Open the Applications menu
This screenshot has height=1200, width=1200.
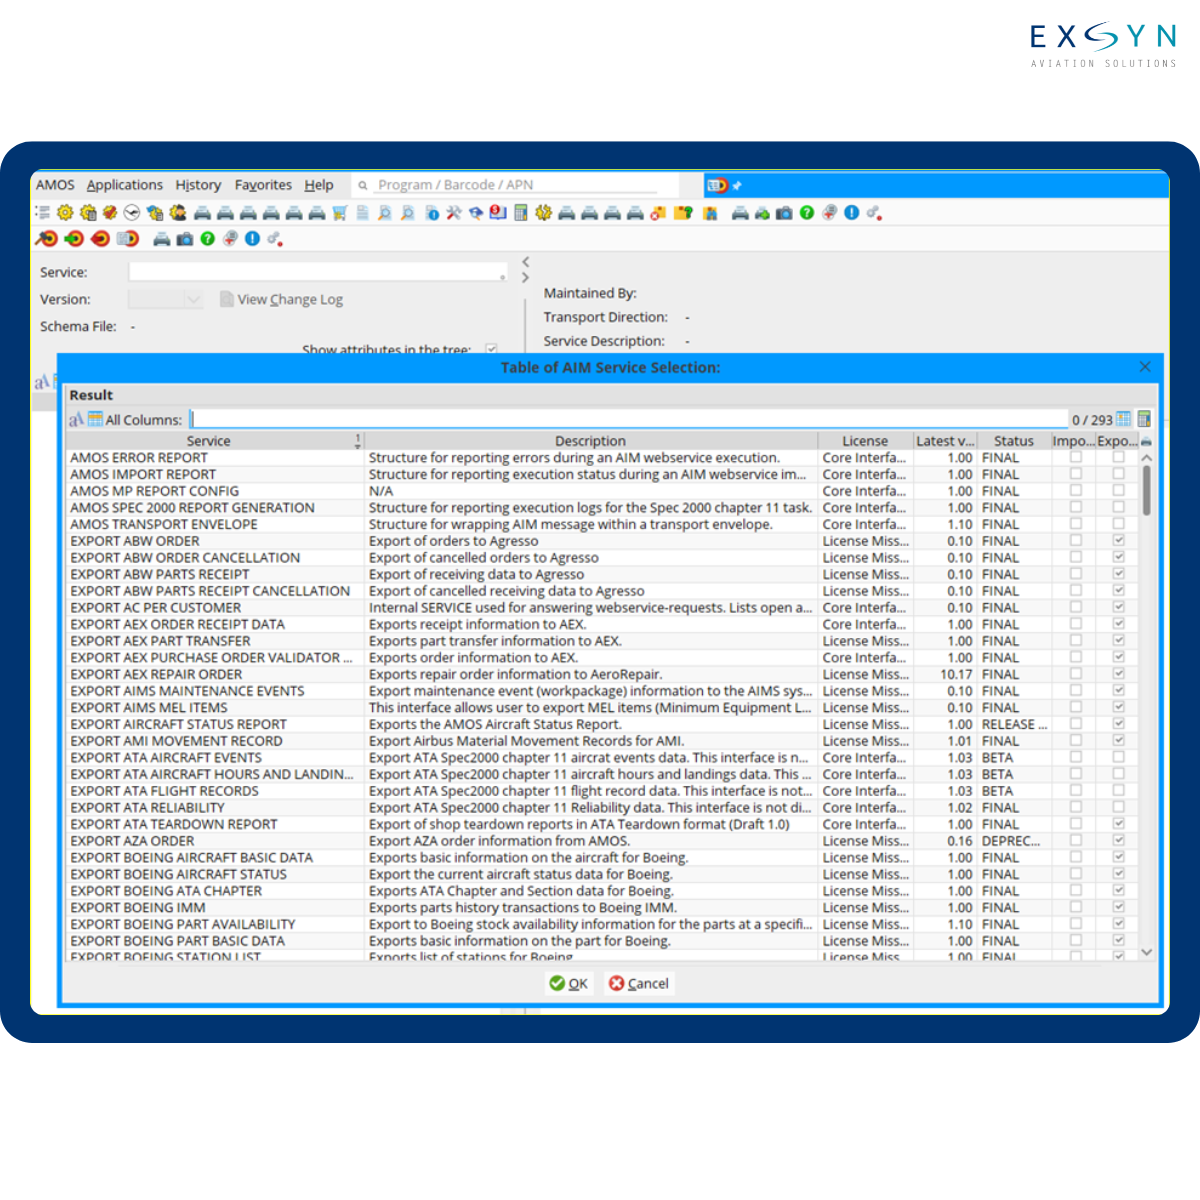pos(124,185)
